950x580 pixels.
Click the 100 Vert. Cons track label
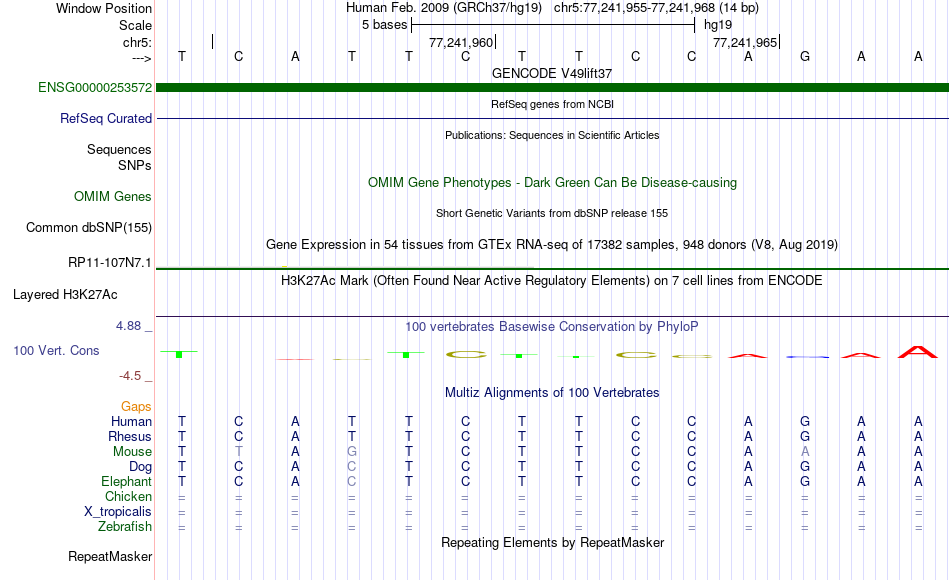pos(56,350)
